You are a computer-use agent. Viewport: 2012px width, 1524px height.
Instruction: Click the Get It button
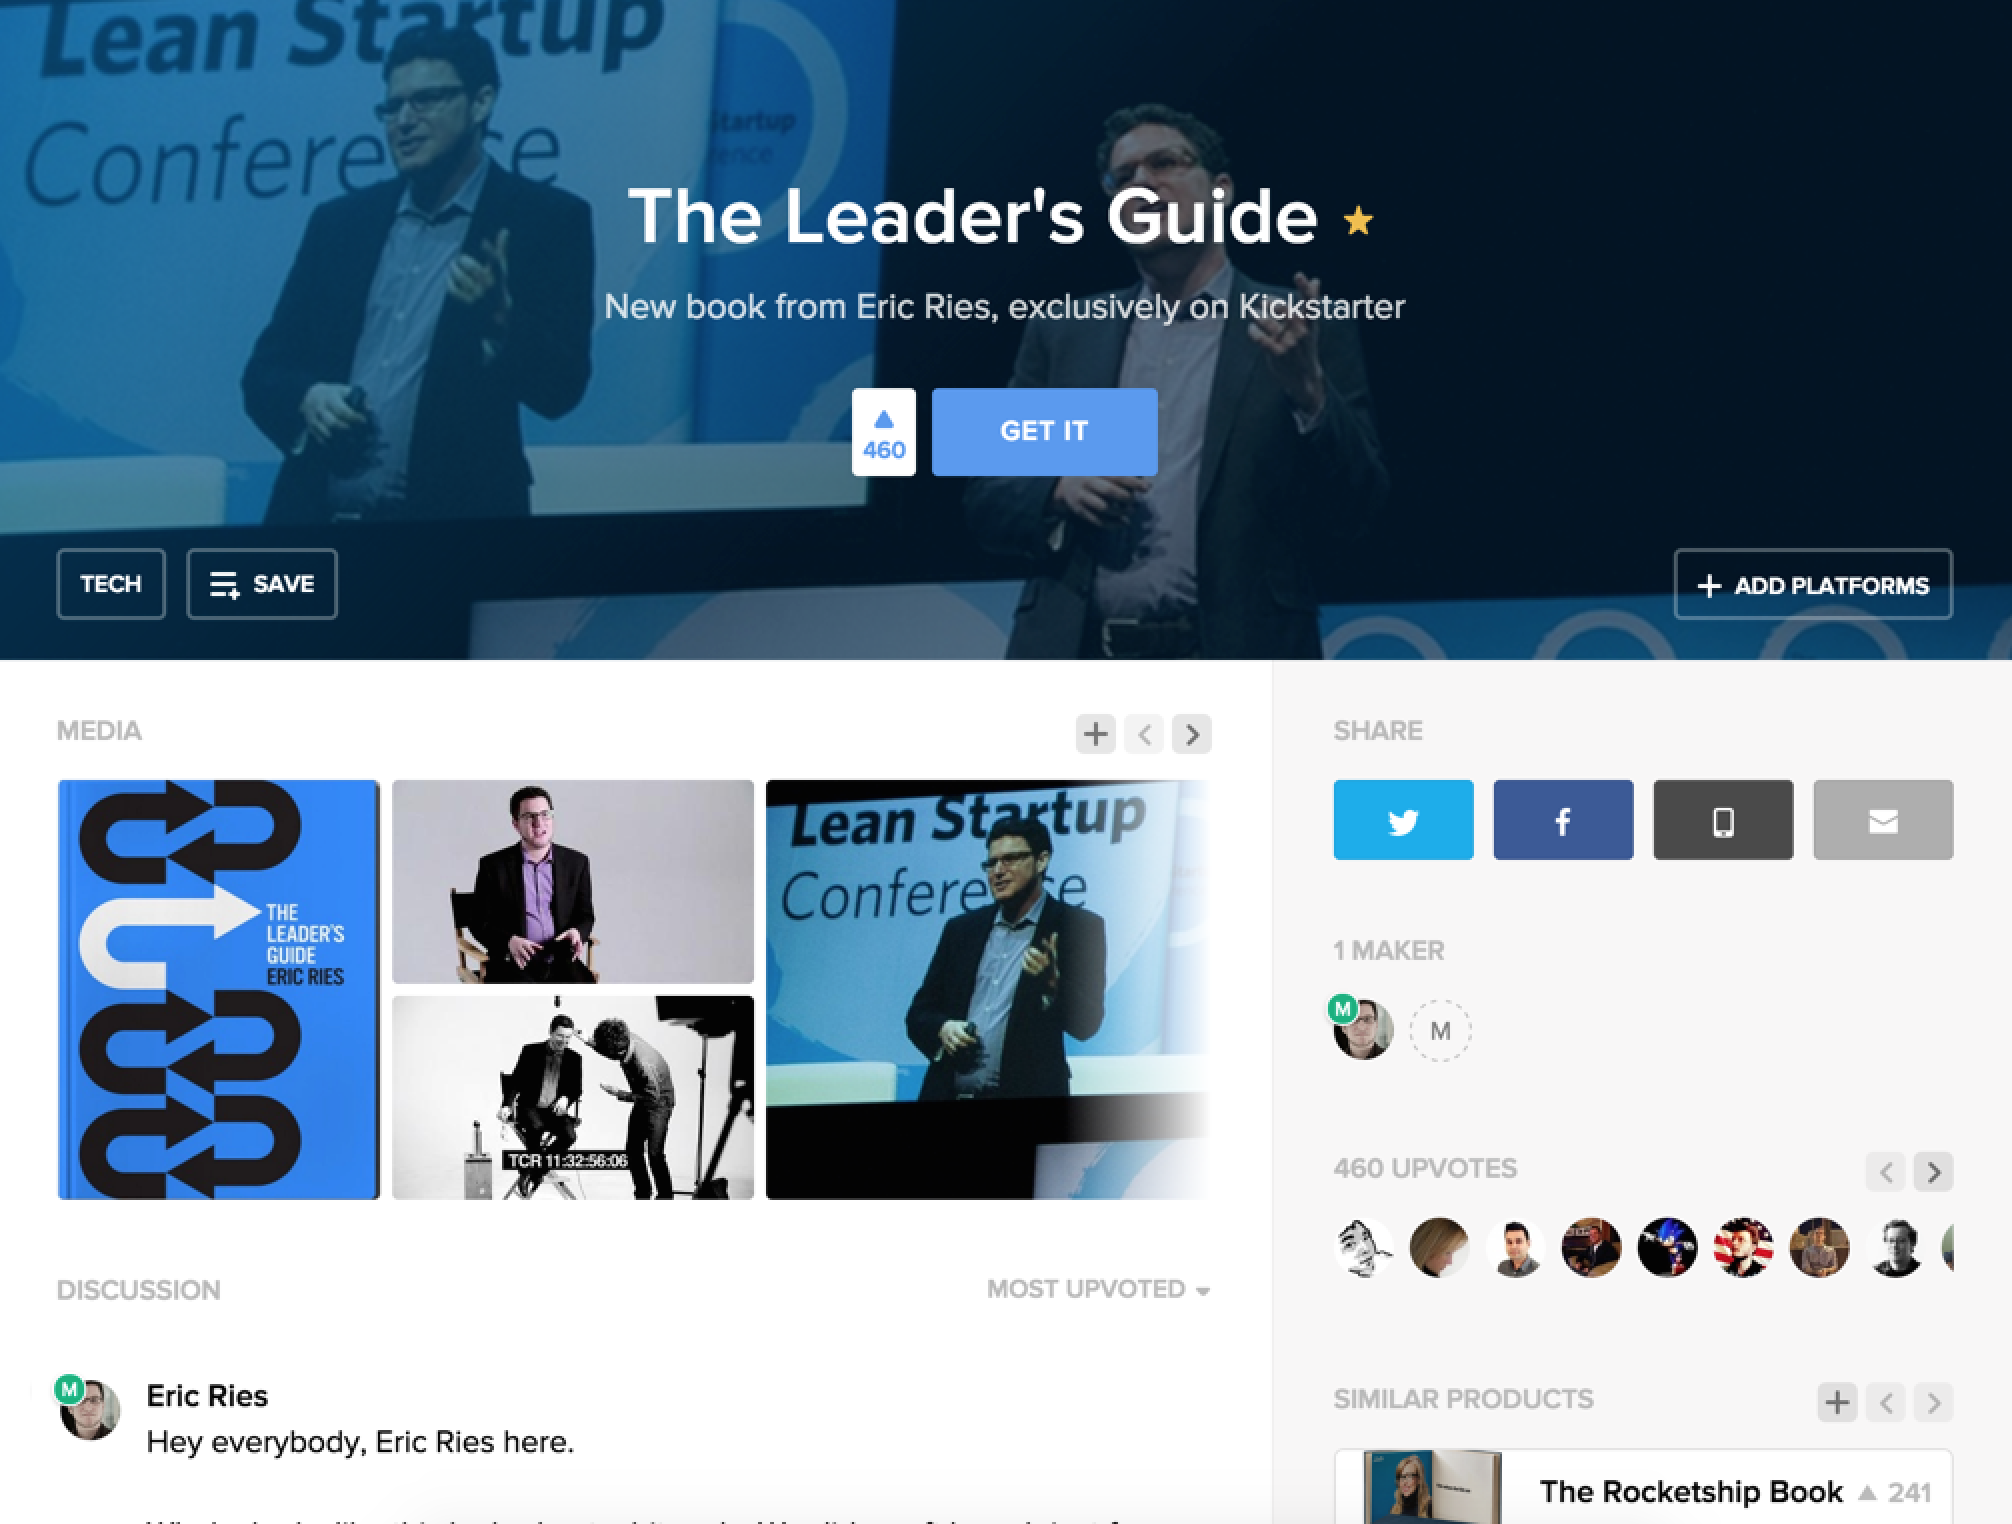(x=1045, y=432)
